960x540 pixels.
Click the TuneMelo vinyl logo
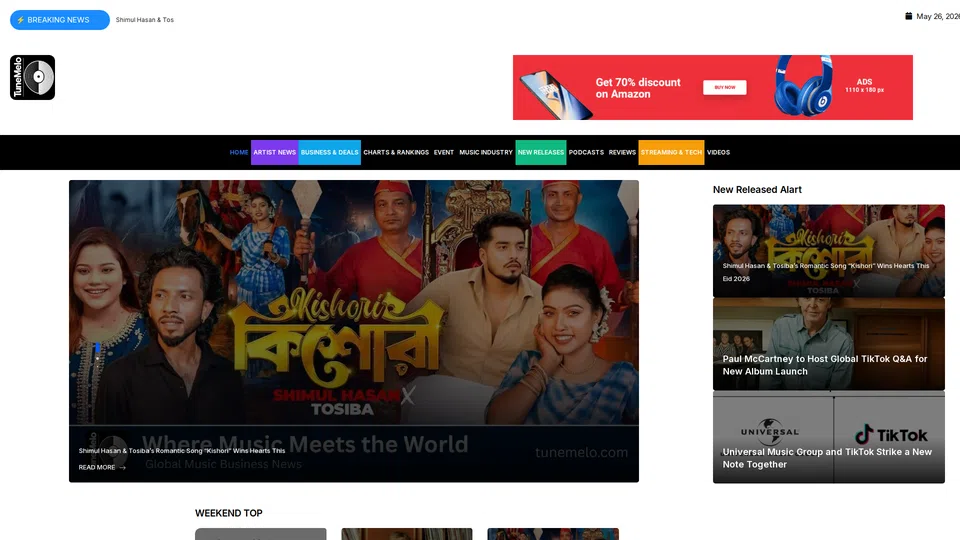(x=32, y=77)
